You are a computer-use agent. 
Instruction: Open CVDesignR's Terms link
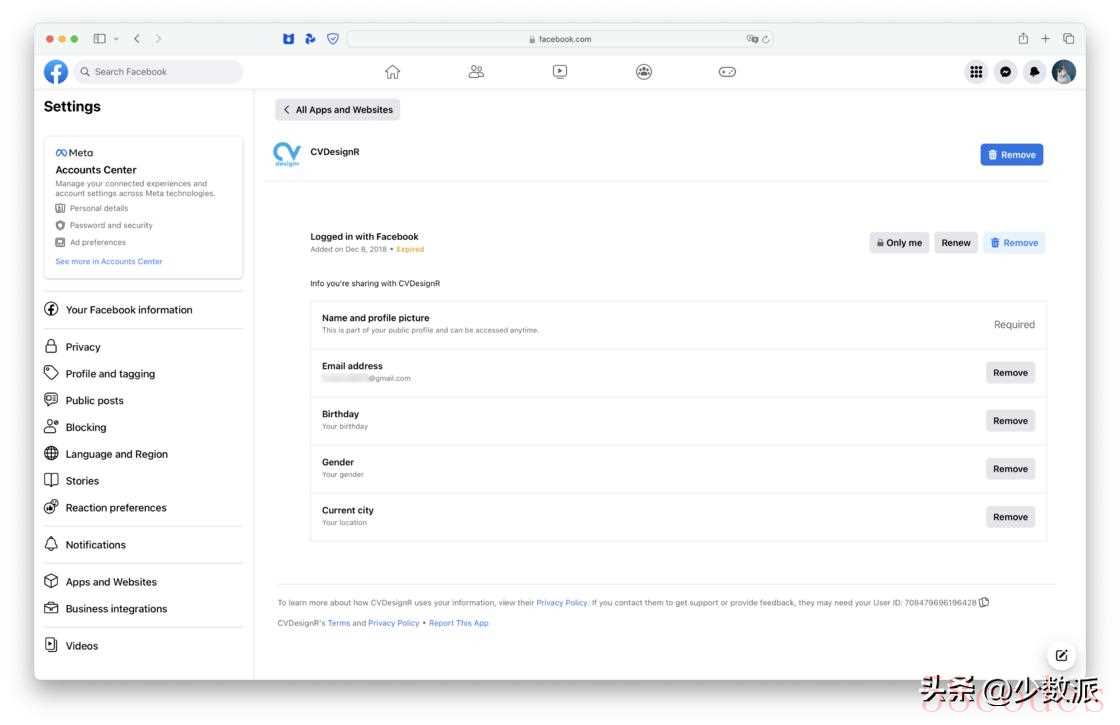[339, 623]
